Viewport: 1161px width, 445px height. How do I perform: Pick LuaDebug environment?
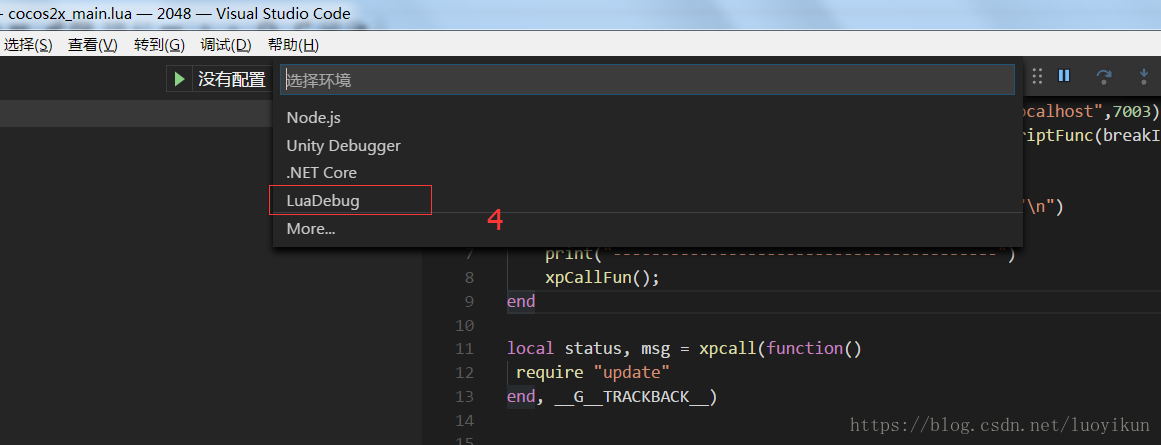tap(648, 200)
